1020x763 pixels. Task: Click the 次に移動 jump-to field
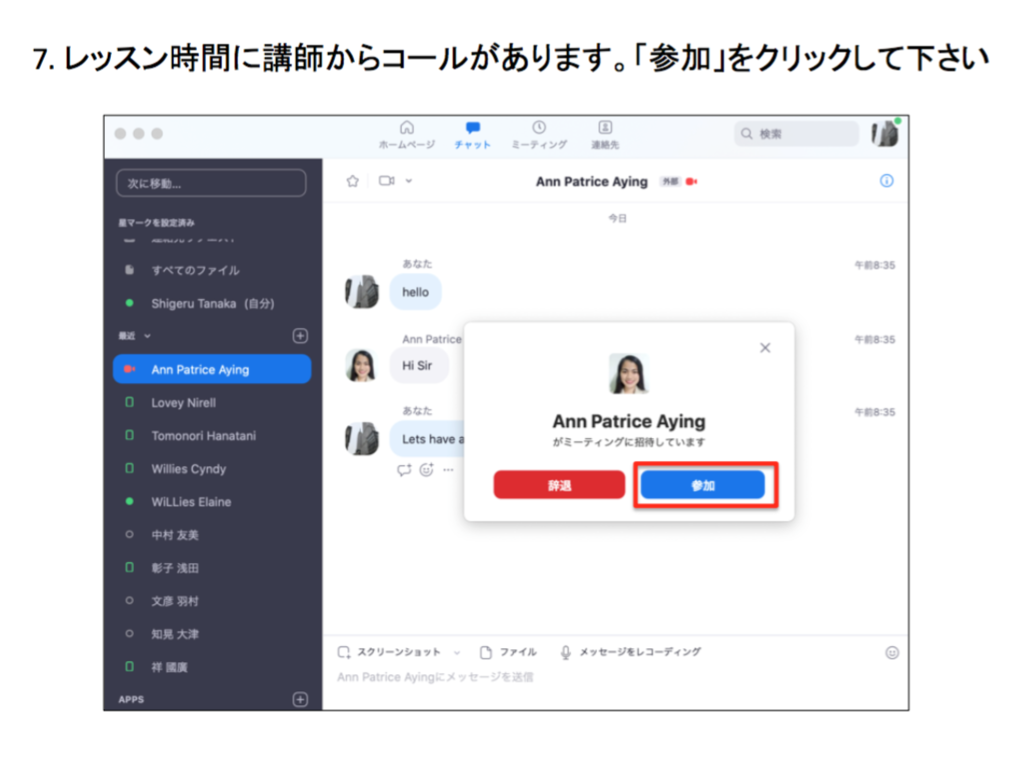(211, 183)
